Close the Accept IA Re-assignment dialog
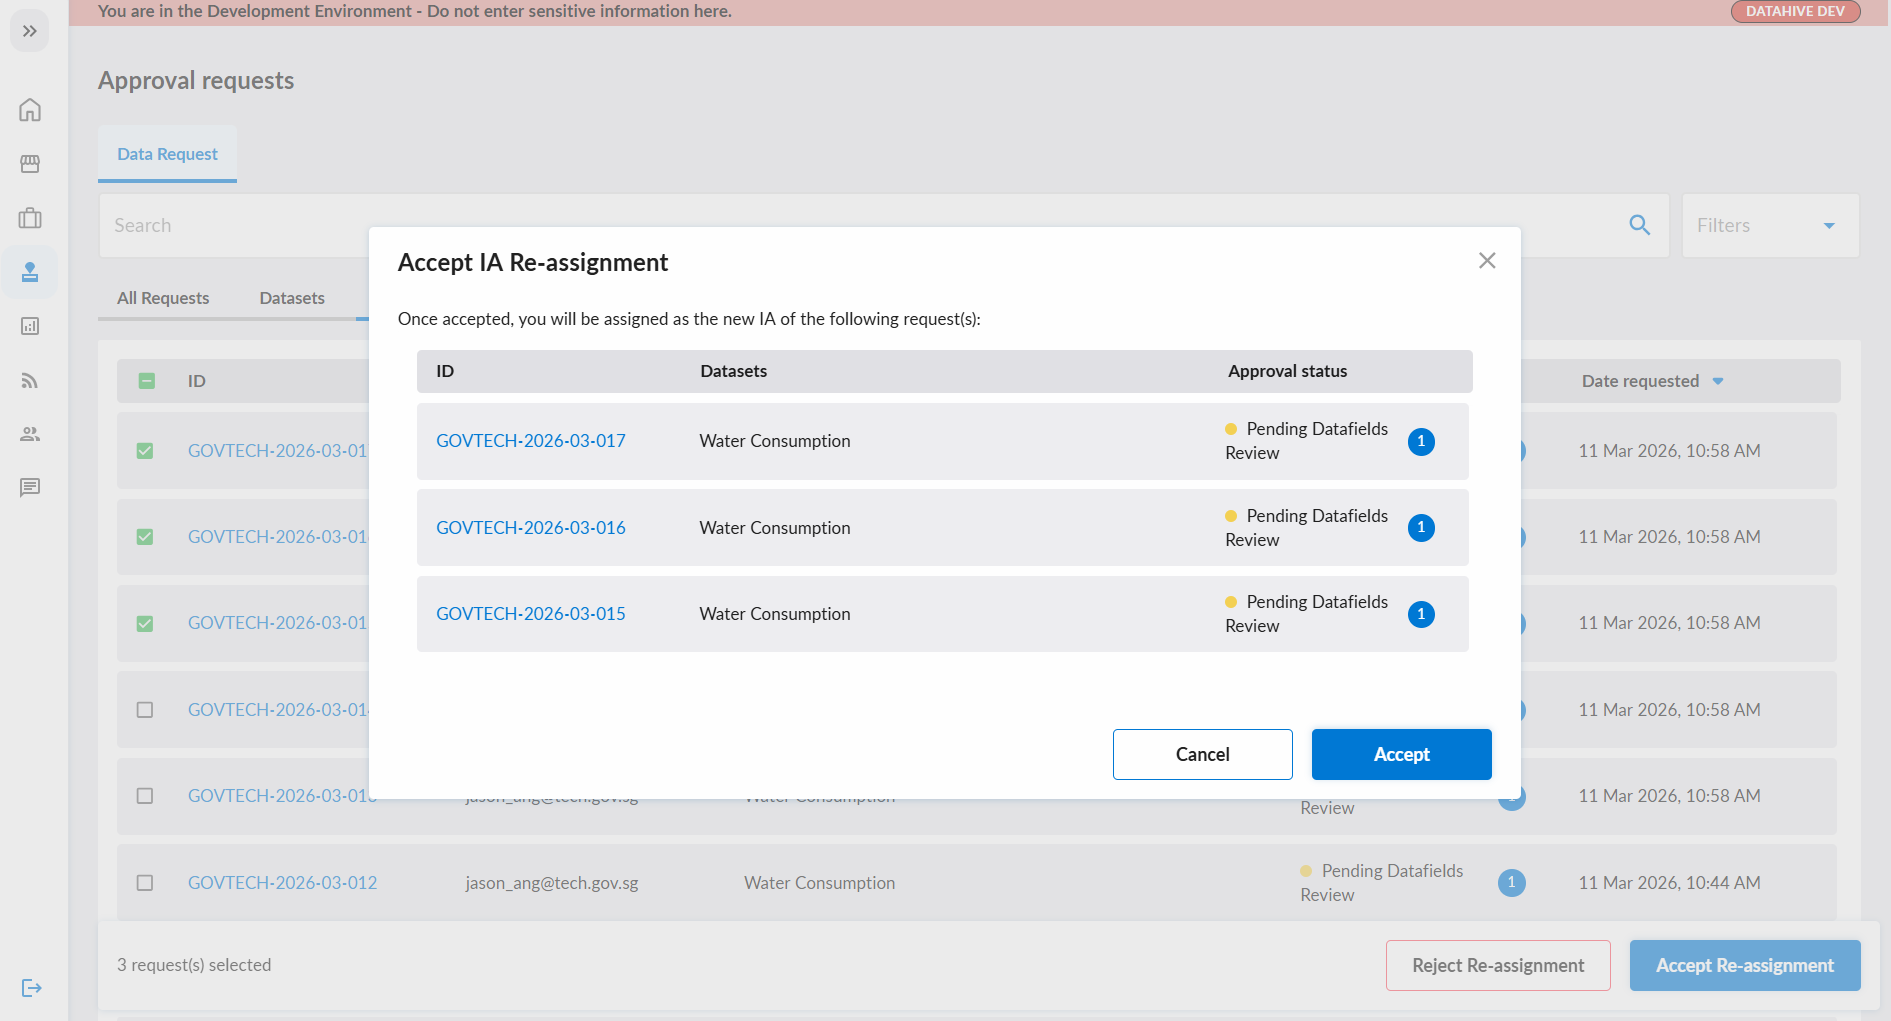 pos(1487,260)
